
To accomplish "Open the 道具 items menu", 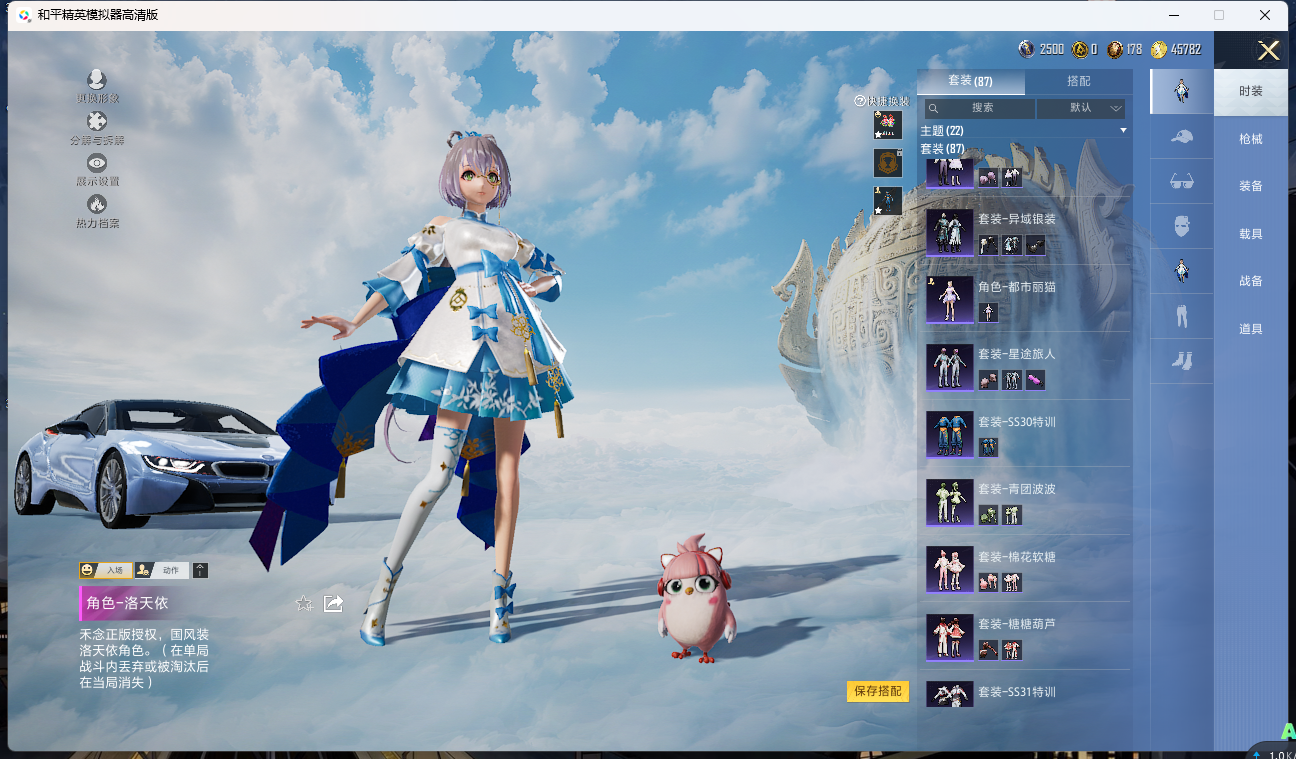I will (x=1250, y=329).
